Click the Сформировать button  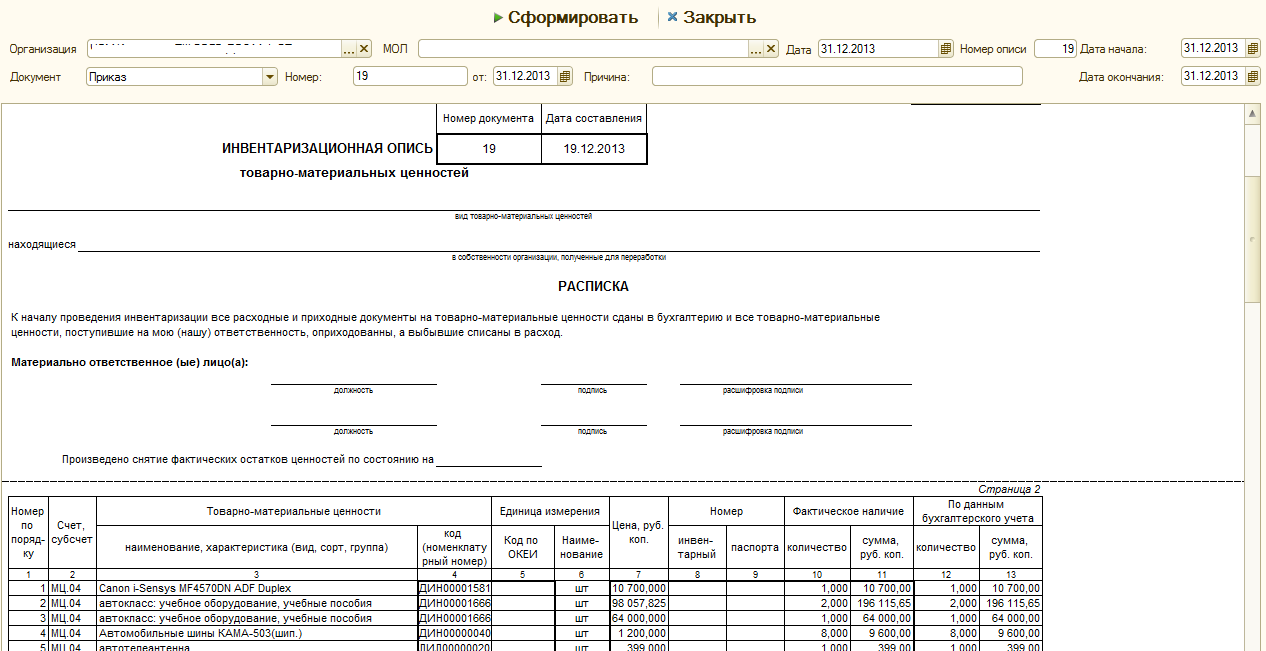[x=566, y=17]
